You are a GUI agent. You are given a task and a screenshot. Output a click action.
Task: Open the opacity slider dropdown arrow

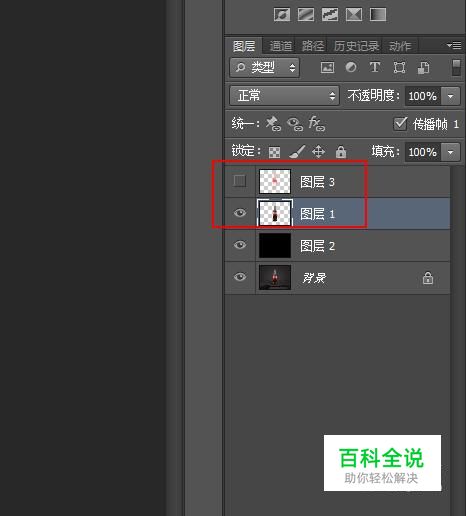[450, 96]
